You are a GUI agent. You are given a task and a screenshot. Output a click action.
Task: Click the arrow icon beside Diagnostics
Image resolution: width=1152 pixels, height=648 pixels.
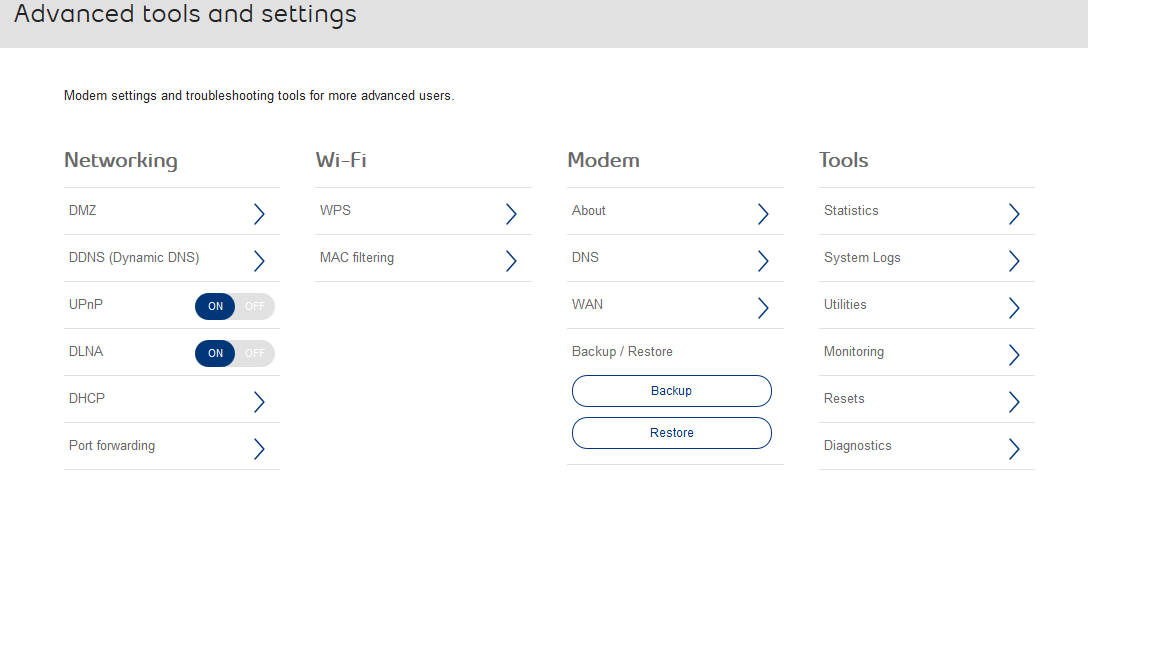tap(1014, 448)
